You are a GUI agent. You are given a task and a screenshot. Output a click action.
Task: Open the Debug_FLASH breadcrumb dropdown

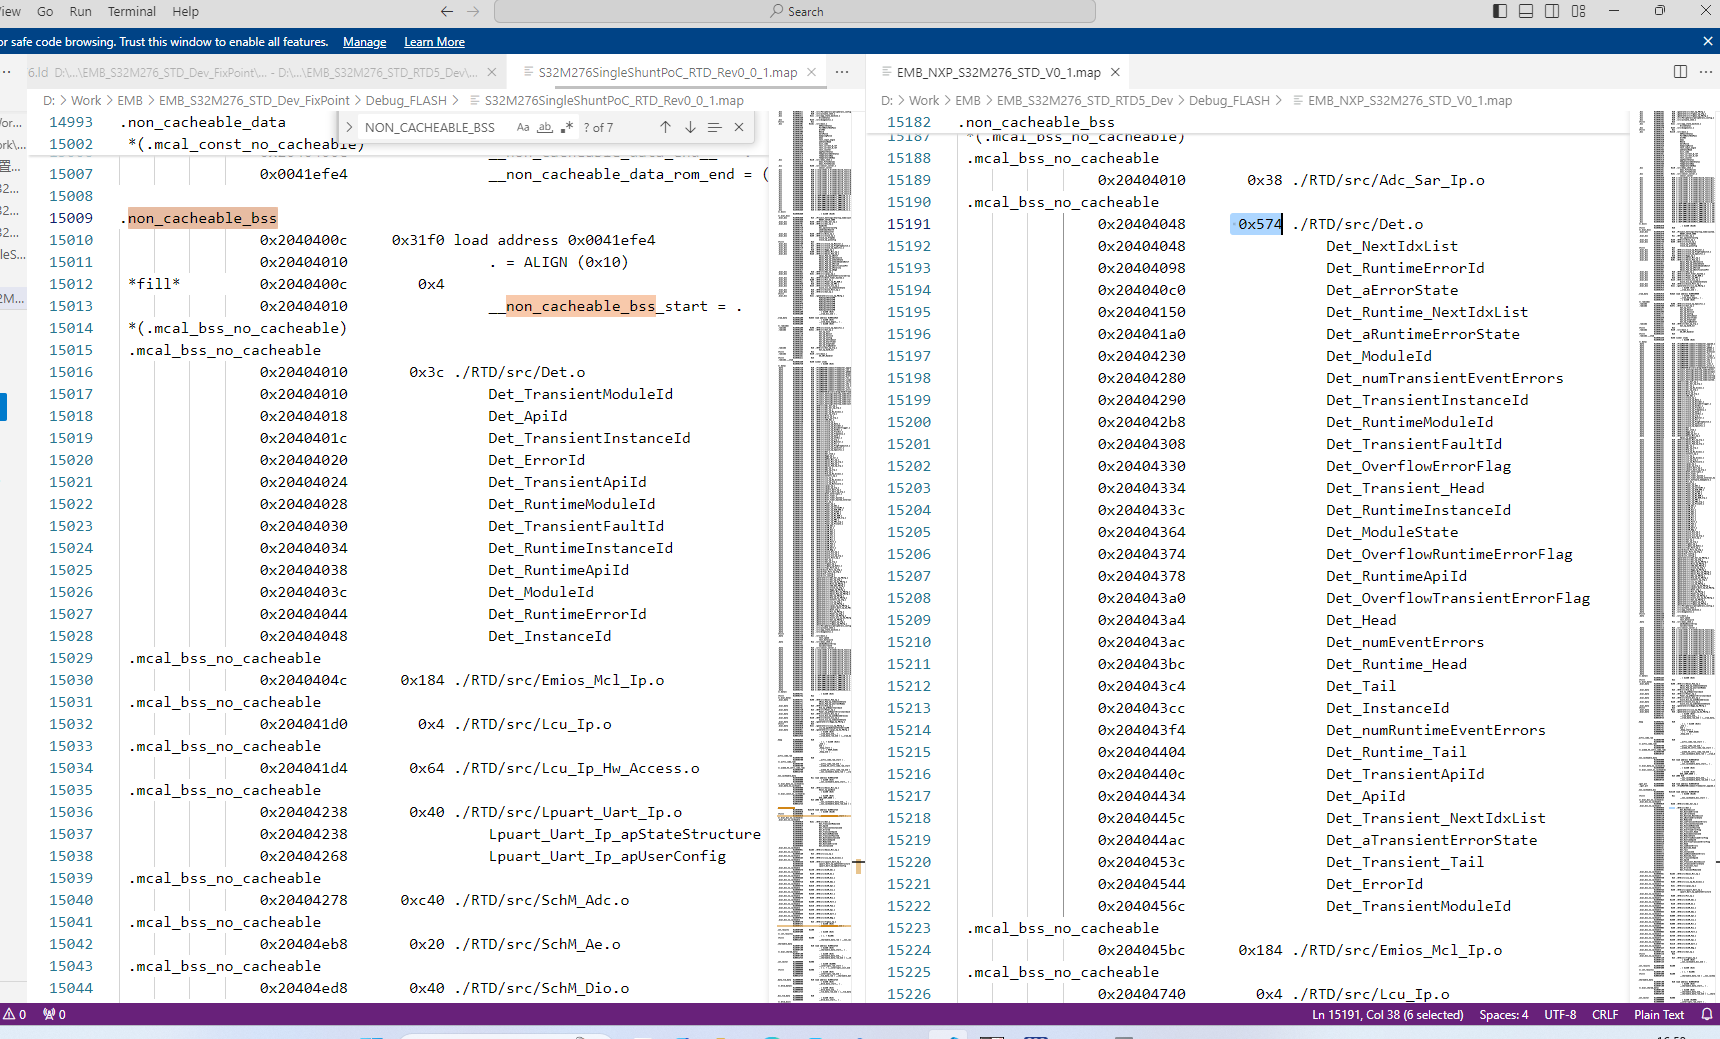406,100
